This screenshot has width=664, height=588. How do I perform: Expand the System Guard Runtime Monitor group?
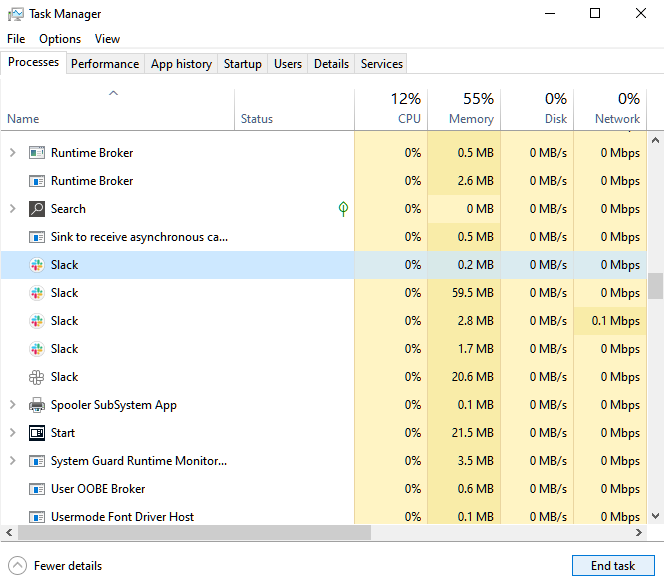click(13, 461)
